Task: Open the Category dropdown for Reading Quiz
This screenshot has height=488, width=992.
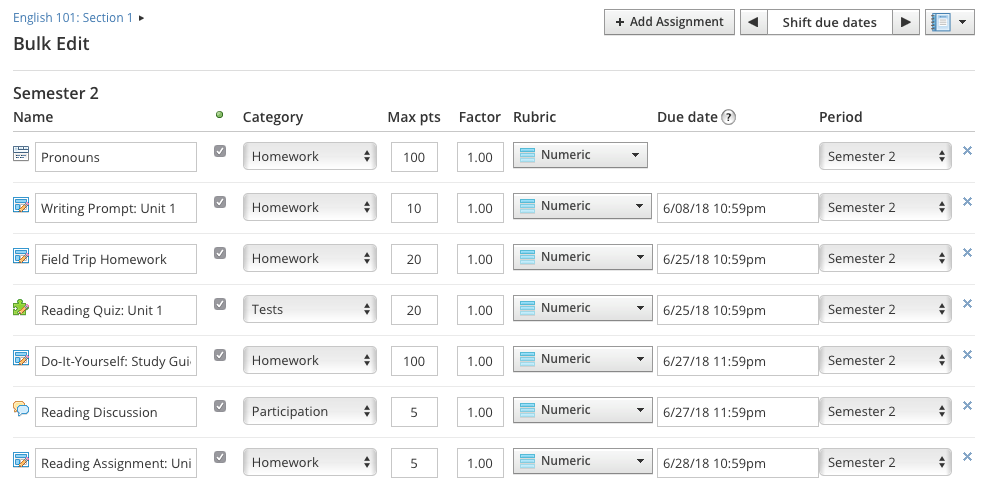Action: [x=310, y=310]
